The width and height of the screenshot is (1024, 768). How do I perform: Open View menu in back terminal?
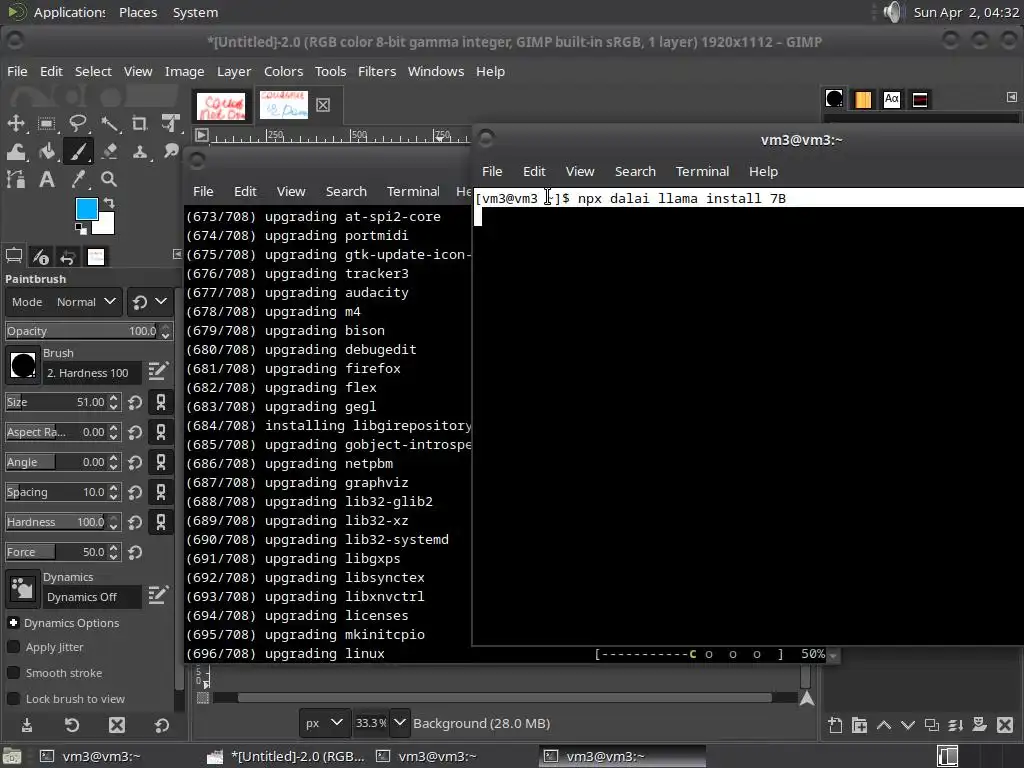click(291, 191)
